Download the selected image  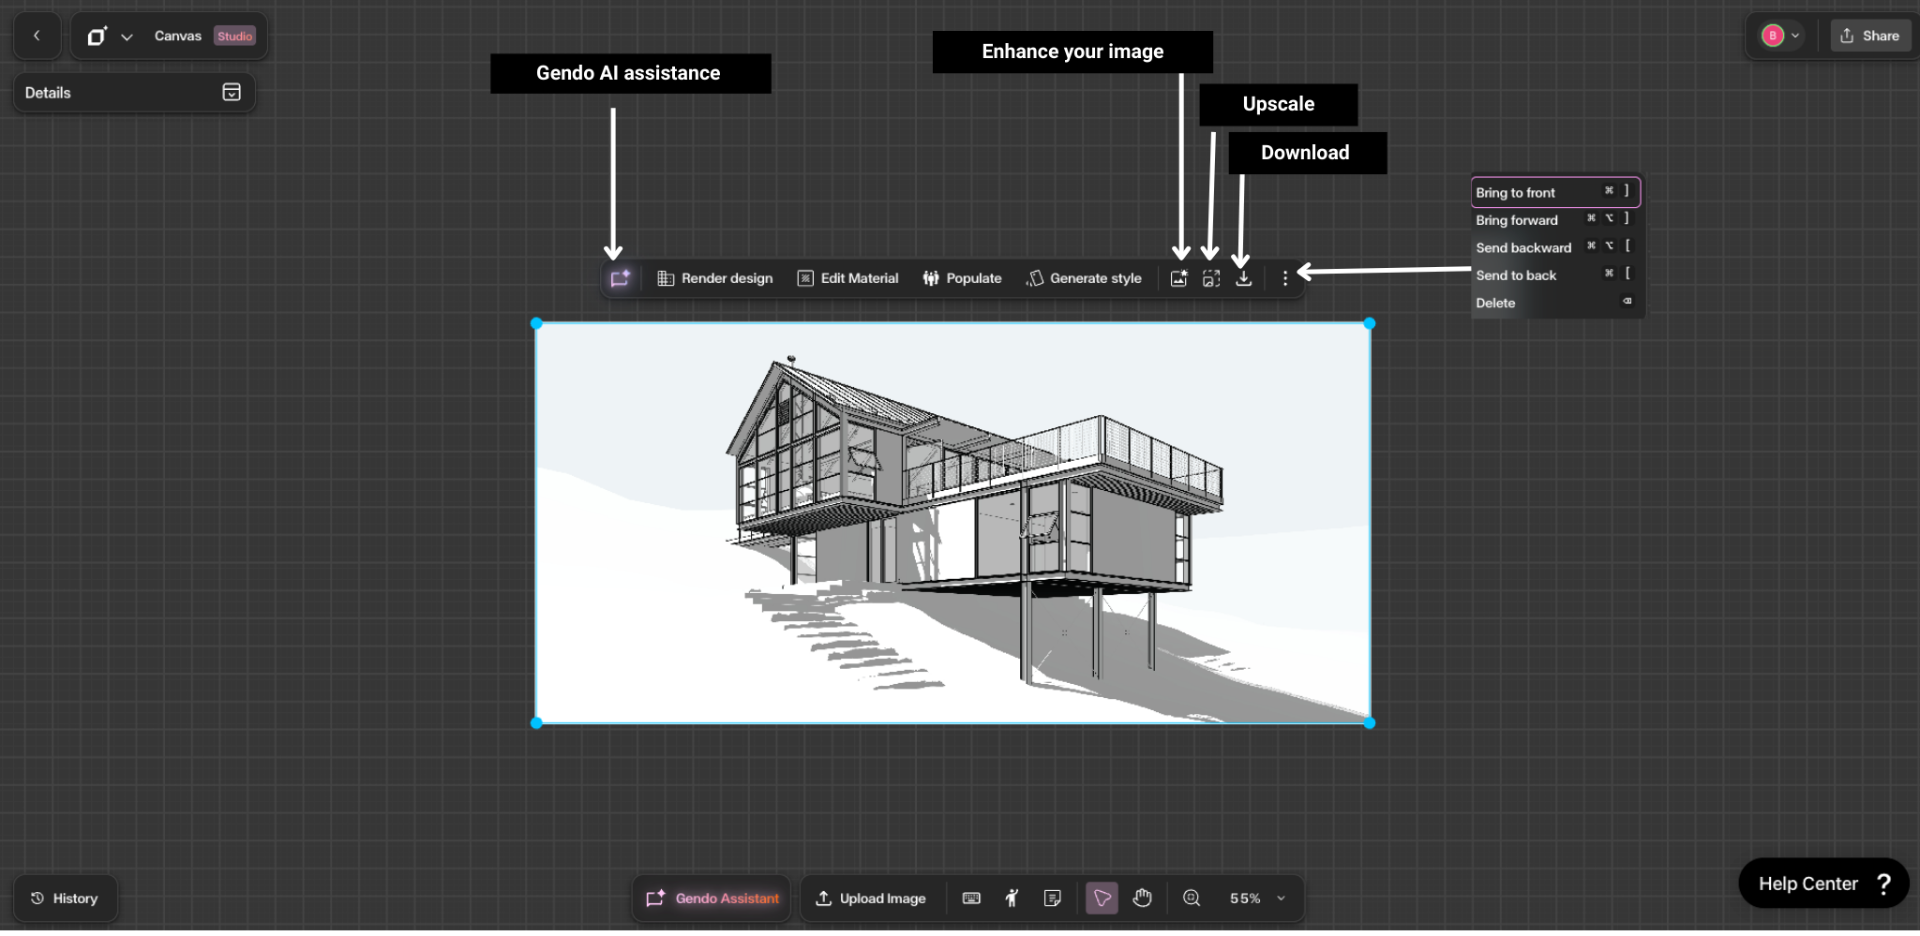1243,278
